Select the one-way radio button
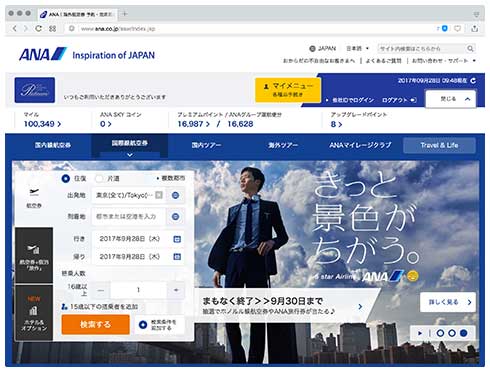Image resolution: width=490 pixels, height=372 pixels. coord(99,179)
